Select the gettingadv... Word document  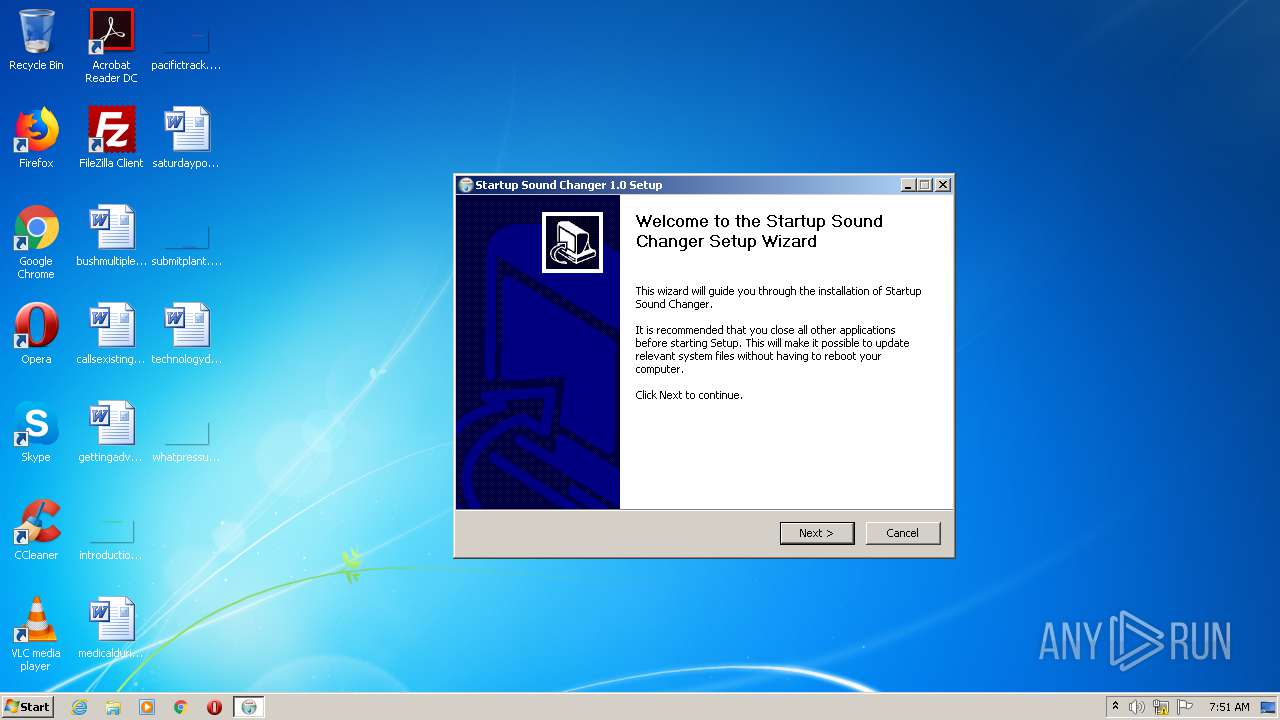111,432
